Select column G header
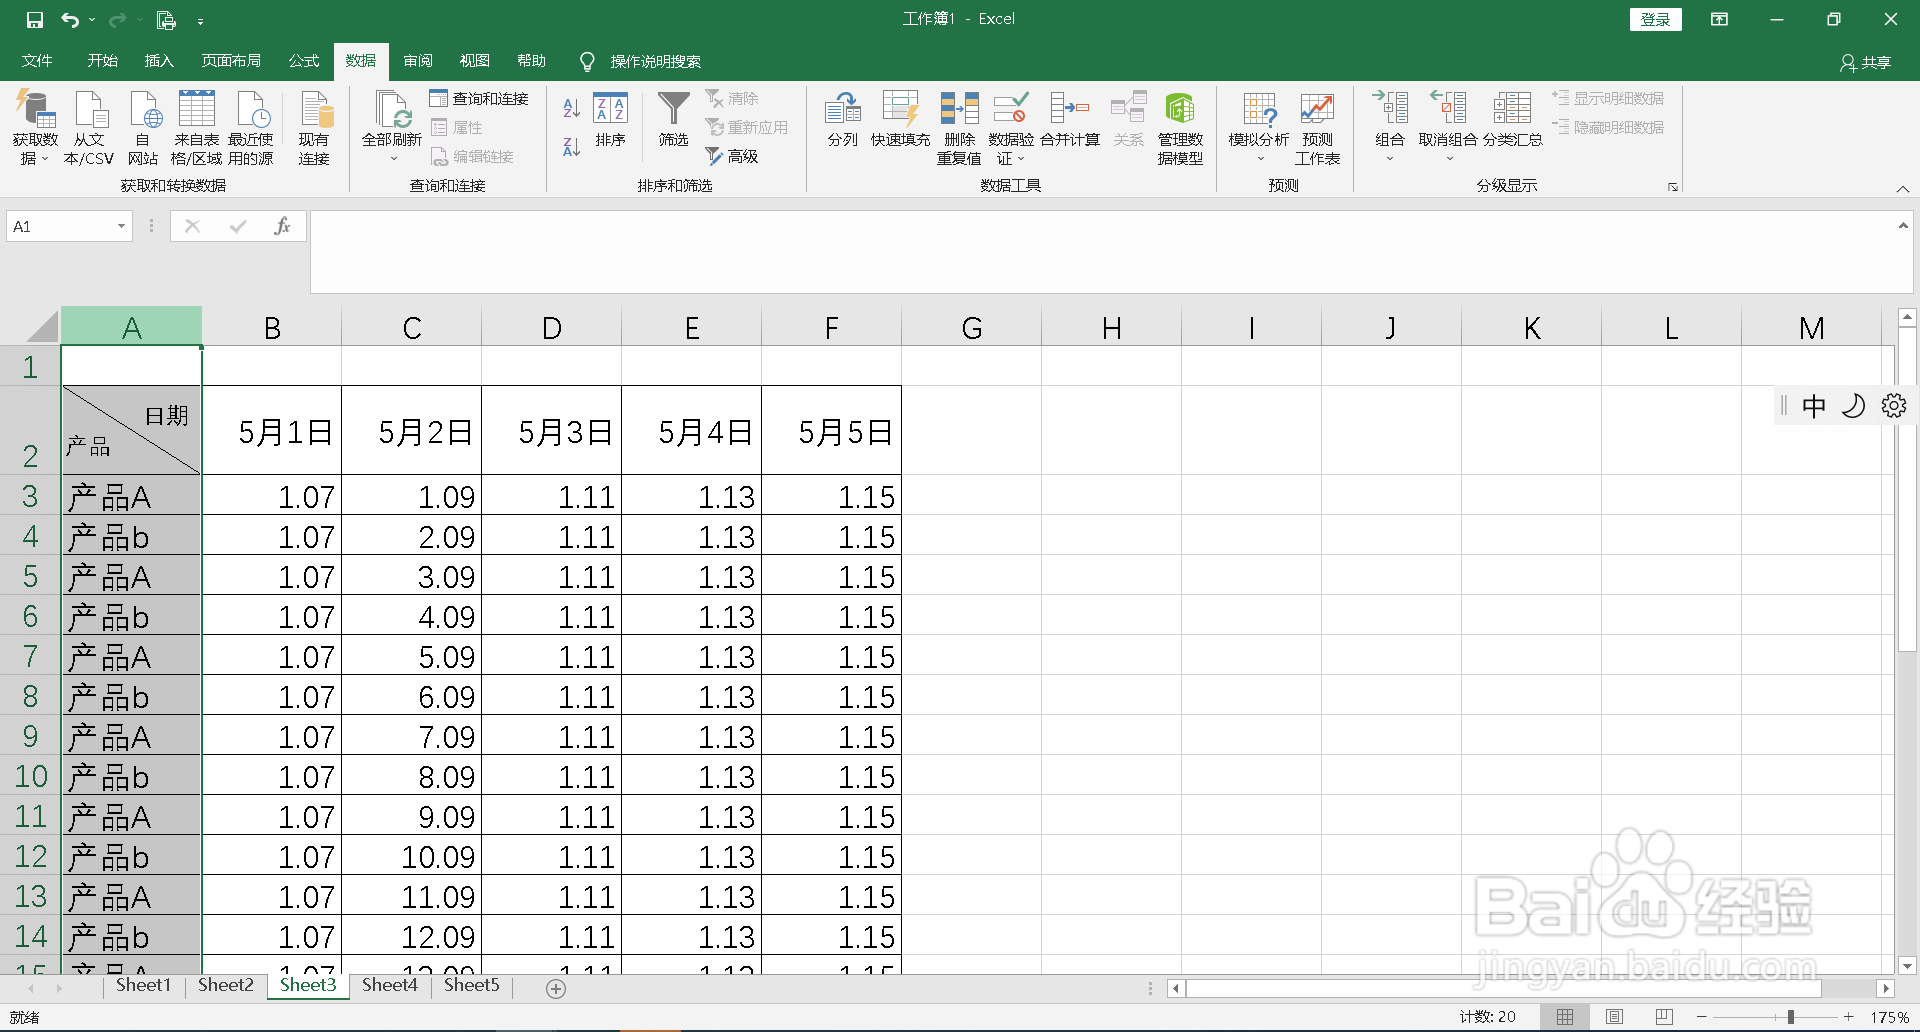The width and height of the screenshot is (1920, 1032). (x=971, y=327)
